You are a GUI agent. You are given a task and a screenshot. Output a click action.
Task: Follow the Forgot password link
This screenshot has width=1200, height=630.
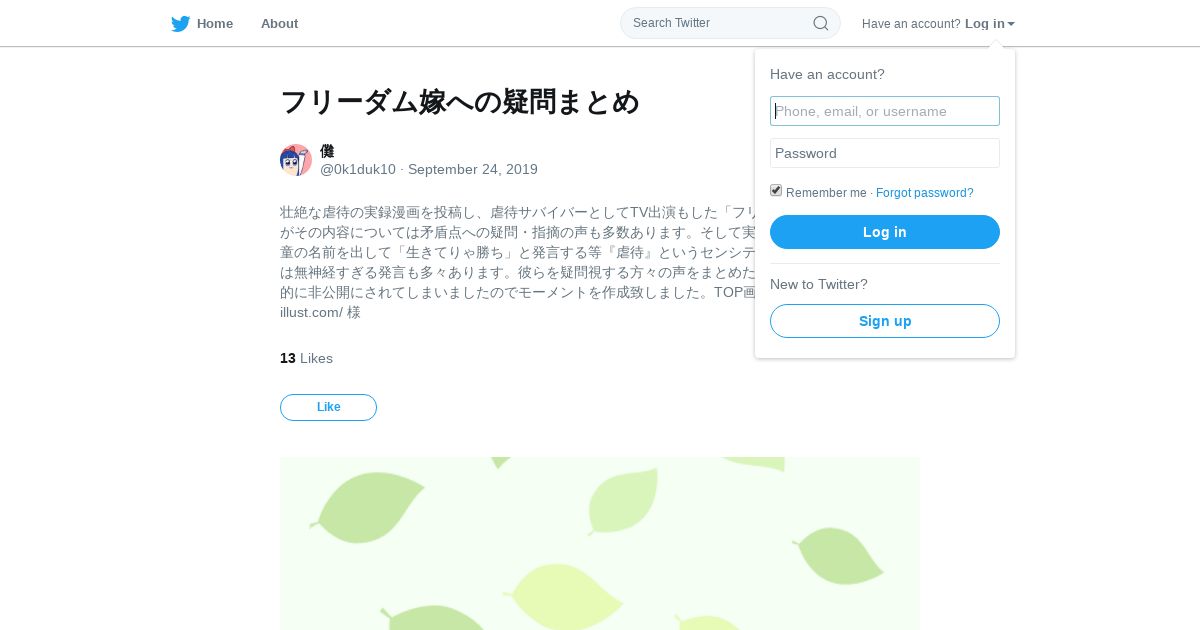click(x=925, y=193)
